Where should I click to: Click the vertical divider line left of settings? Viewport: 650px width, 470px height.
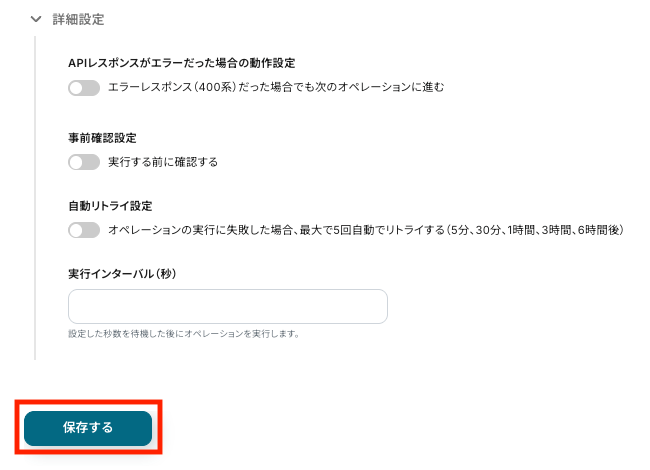(x=35, y=200)
